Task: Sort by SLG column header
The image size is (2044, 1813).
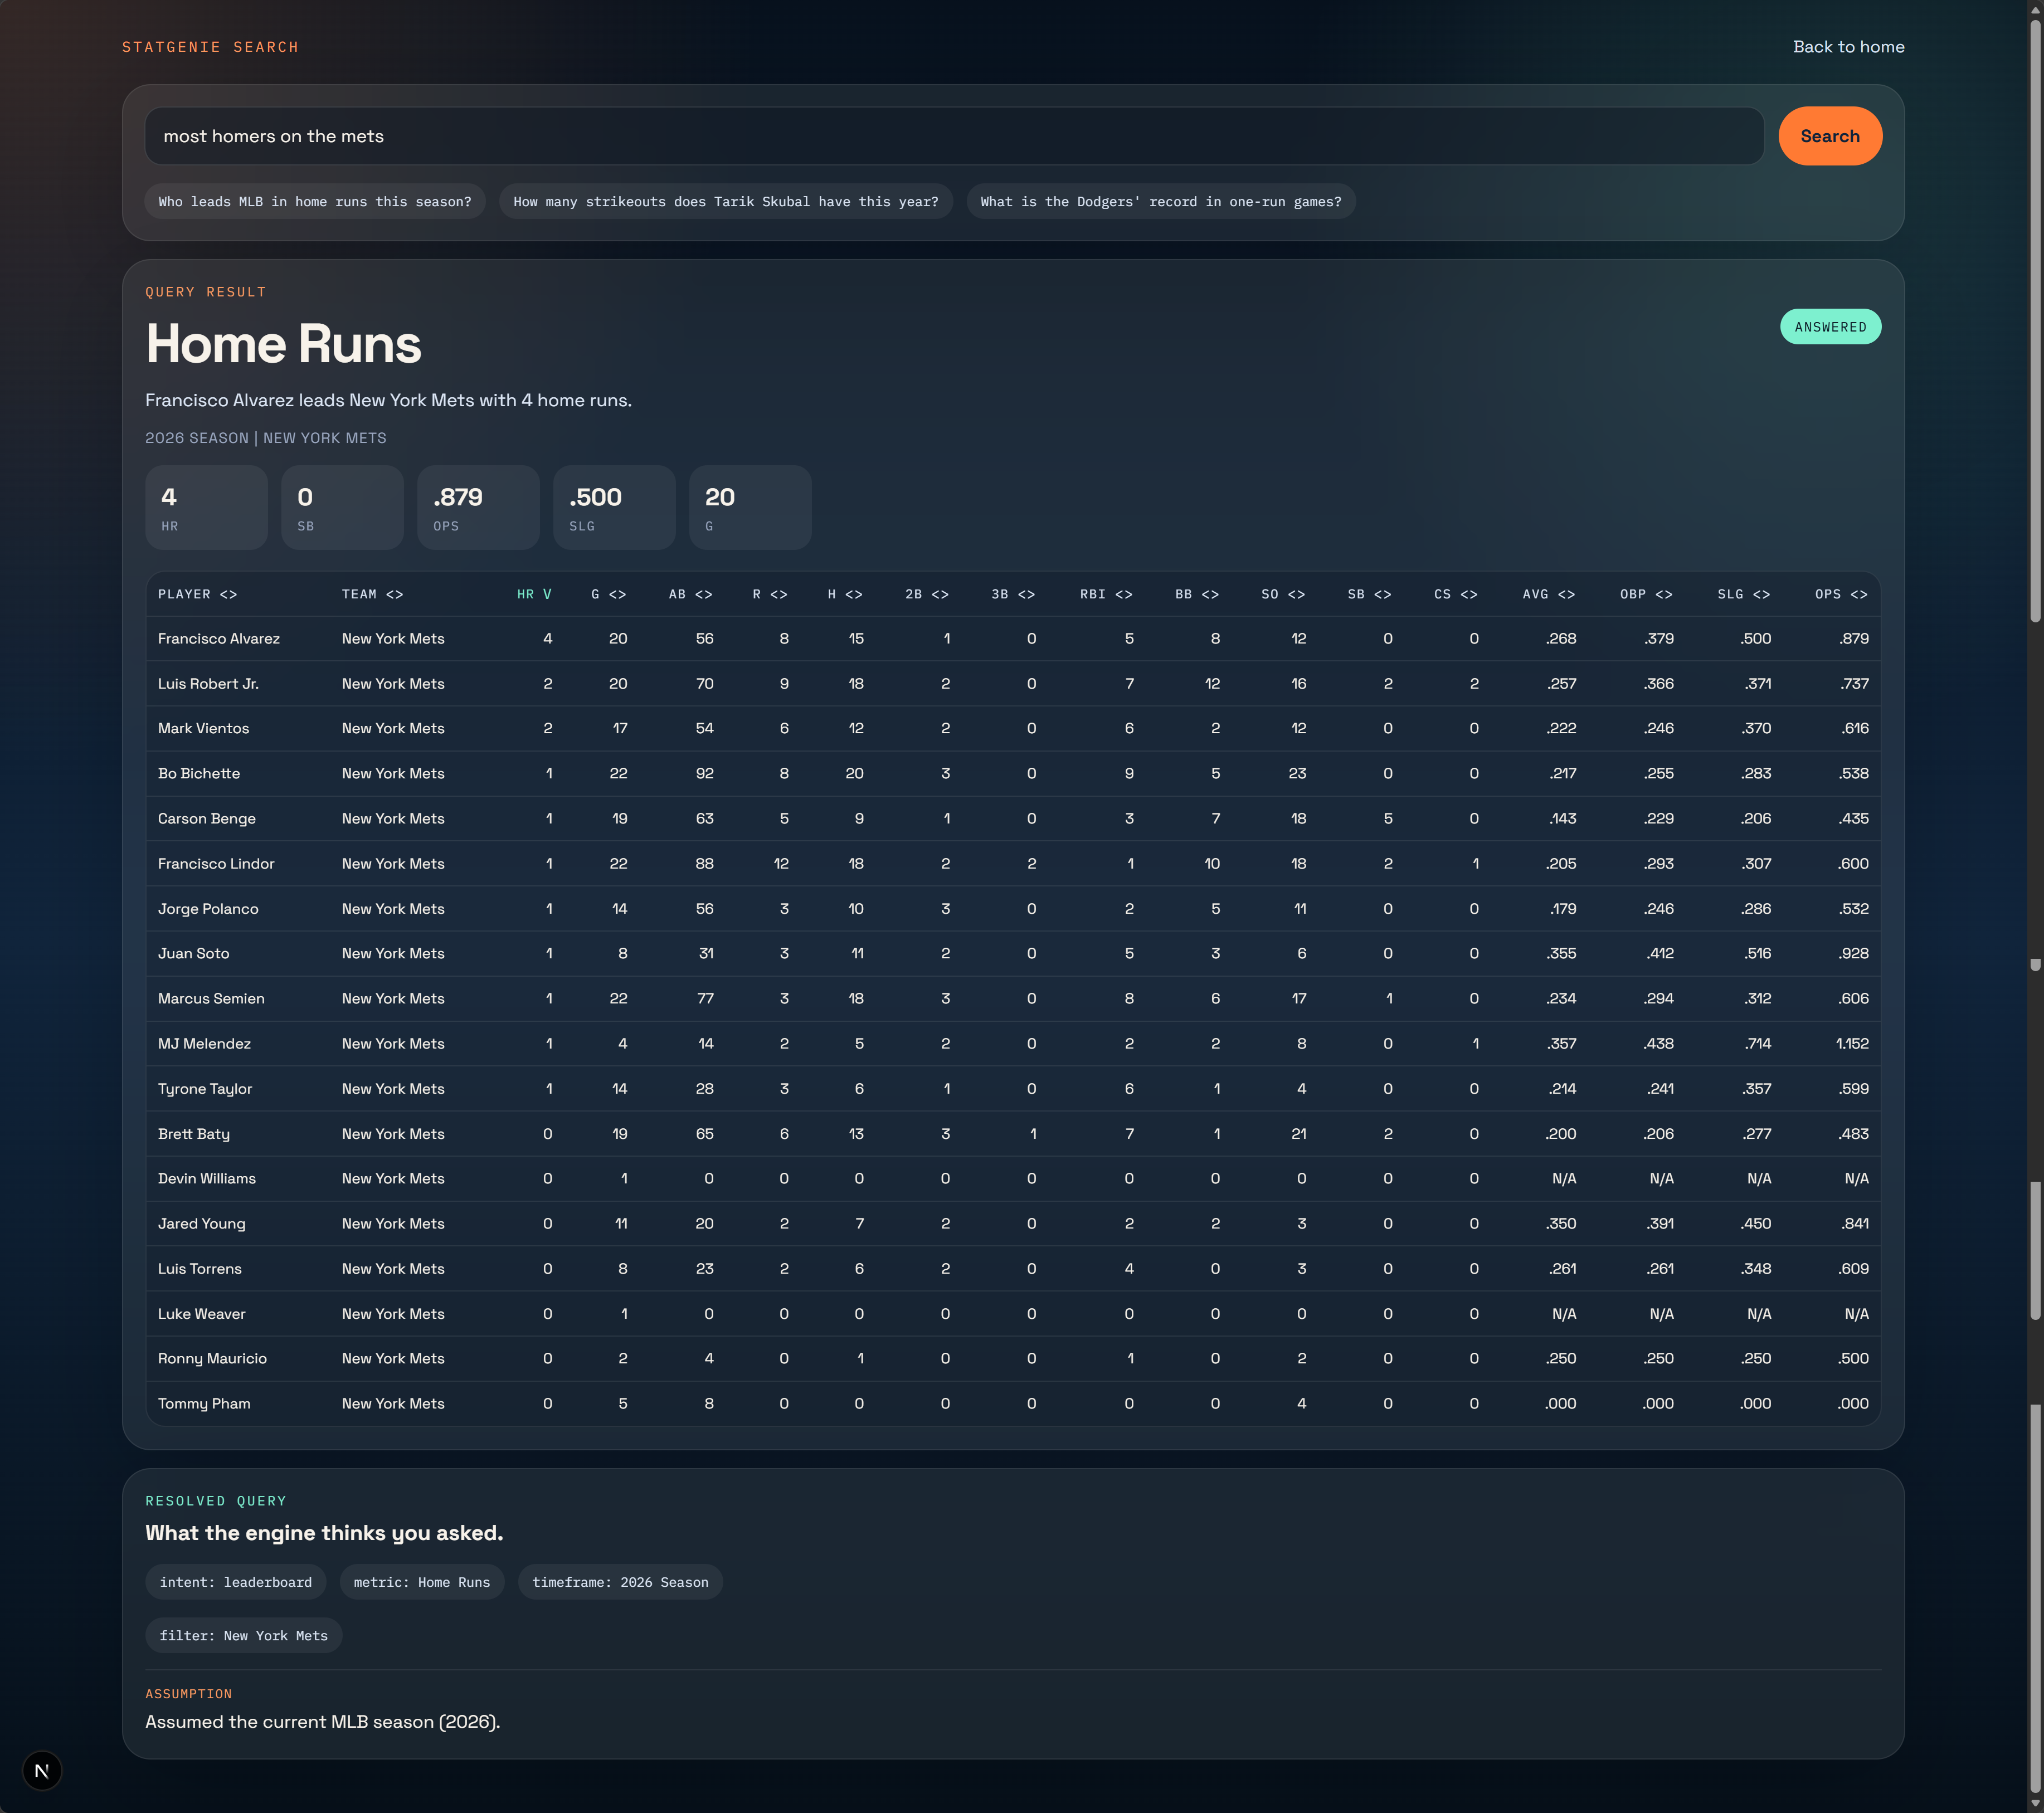Action: [1743, 594]
